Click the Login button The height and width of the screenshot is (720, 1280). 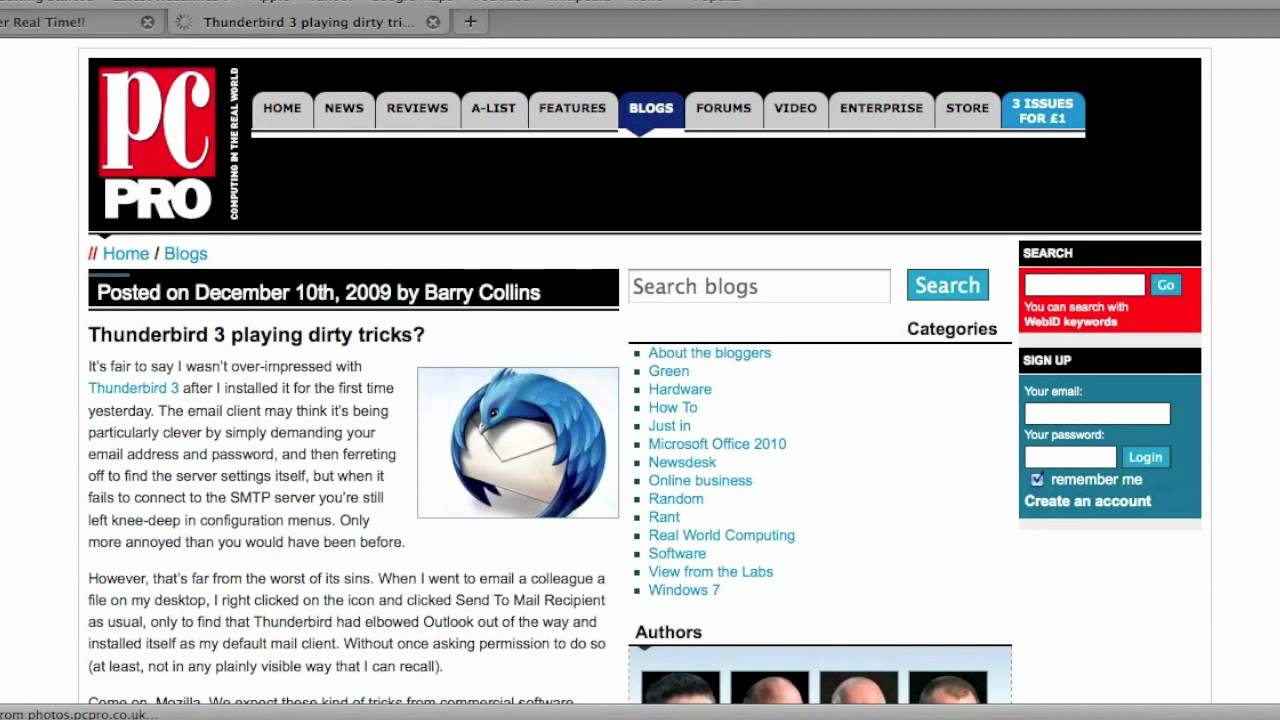(1145, 457)
